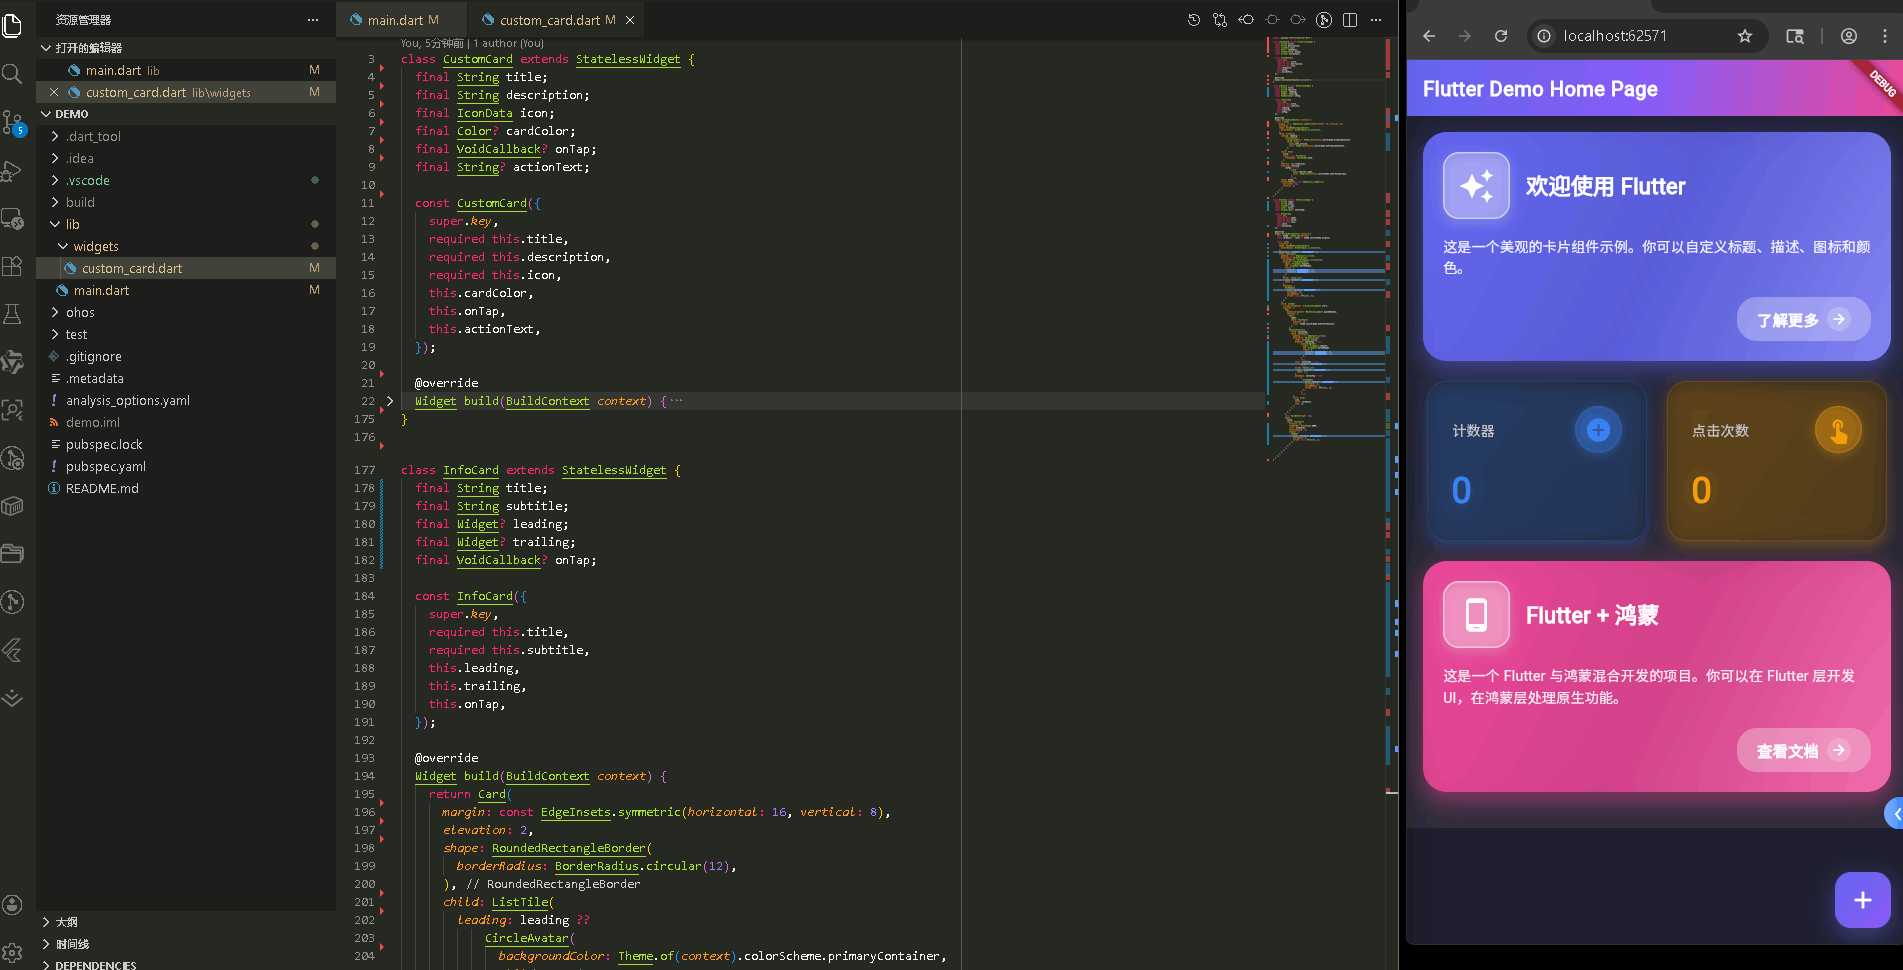Split the editor to the right
1903x970 pixels.
point(1350,20)
